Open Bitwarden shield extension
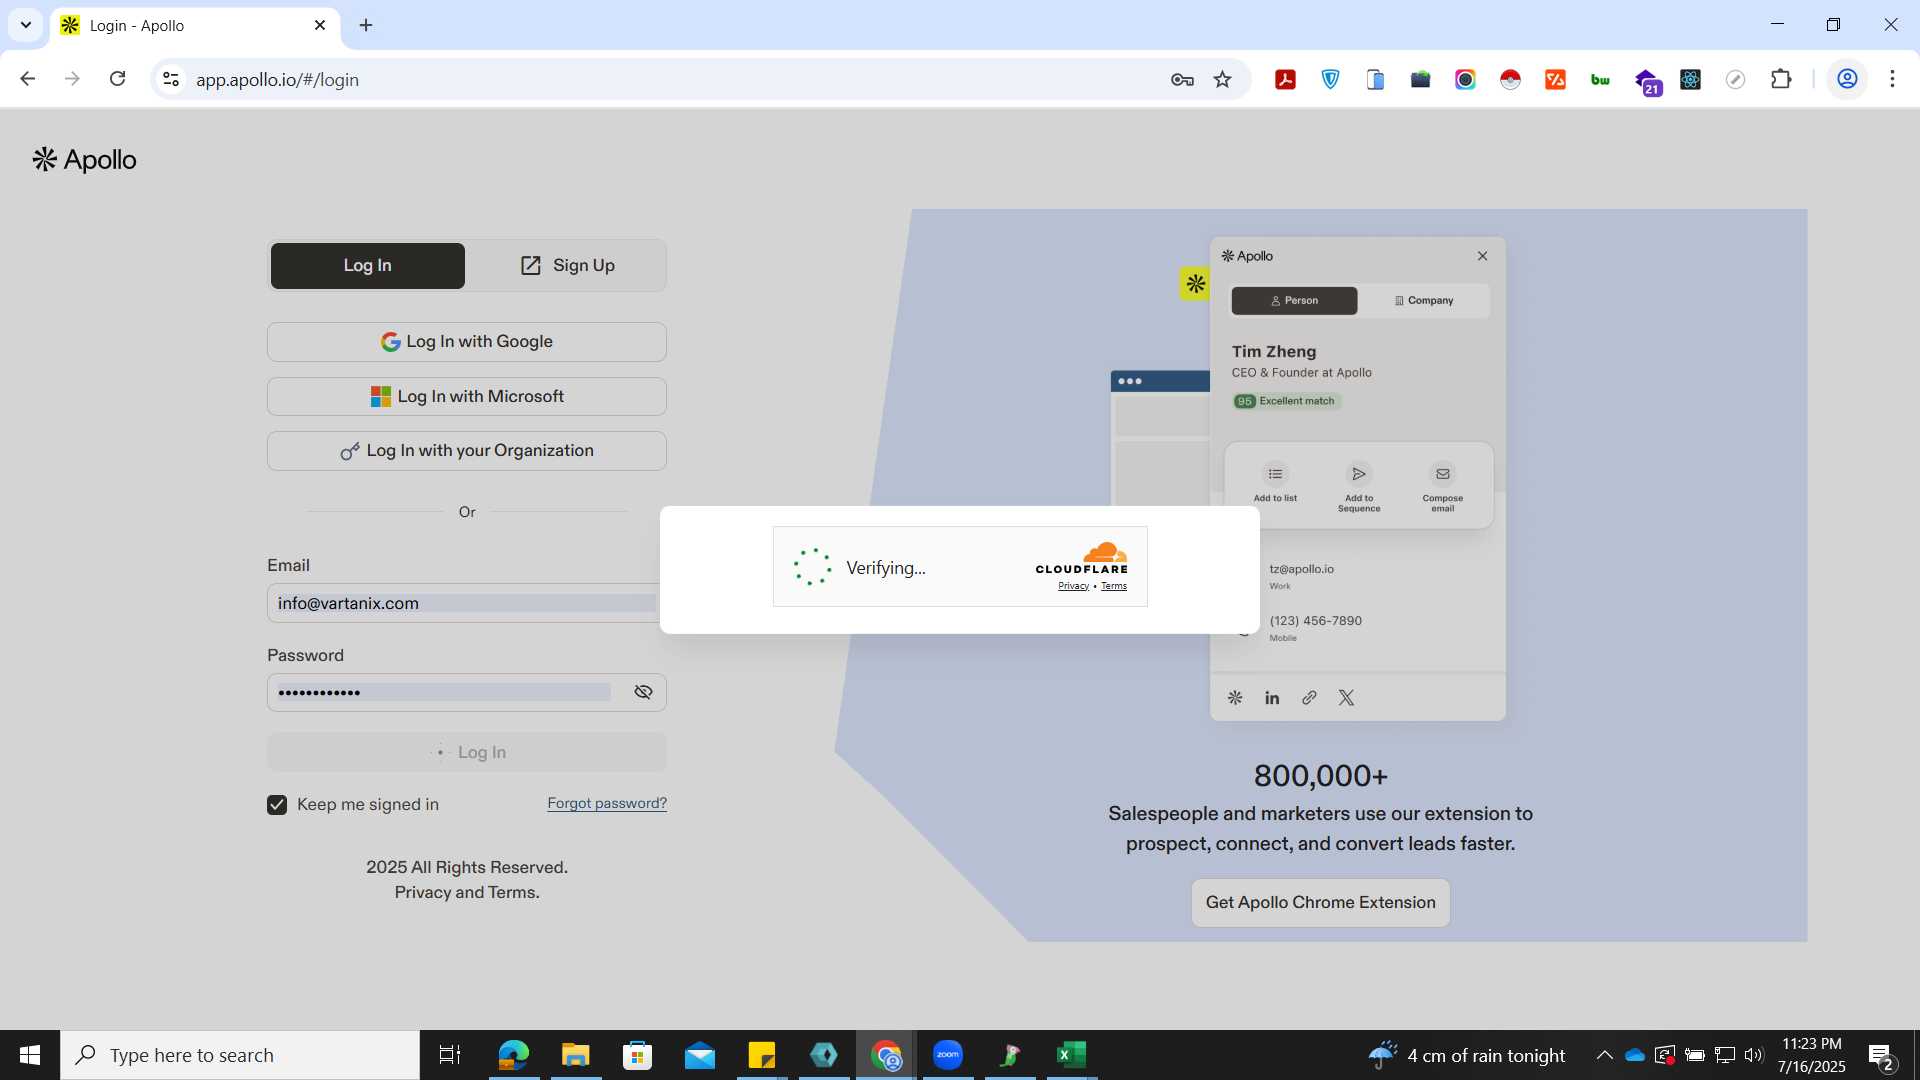The width and height of the screenshot is (1920, 1080). (x=1330, y=80)
